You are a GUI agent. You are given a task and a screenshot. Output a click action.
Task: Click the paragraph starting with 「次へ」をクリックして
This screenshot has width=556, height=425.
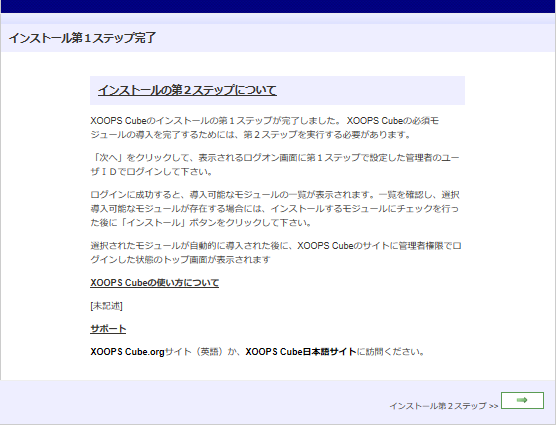pyautogui.click(x=275, y=164)
